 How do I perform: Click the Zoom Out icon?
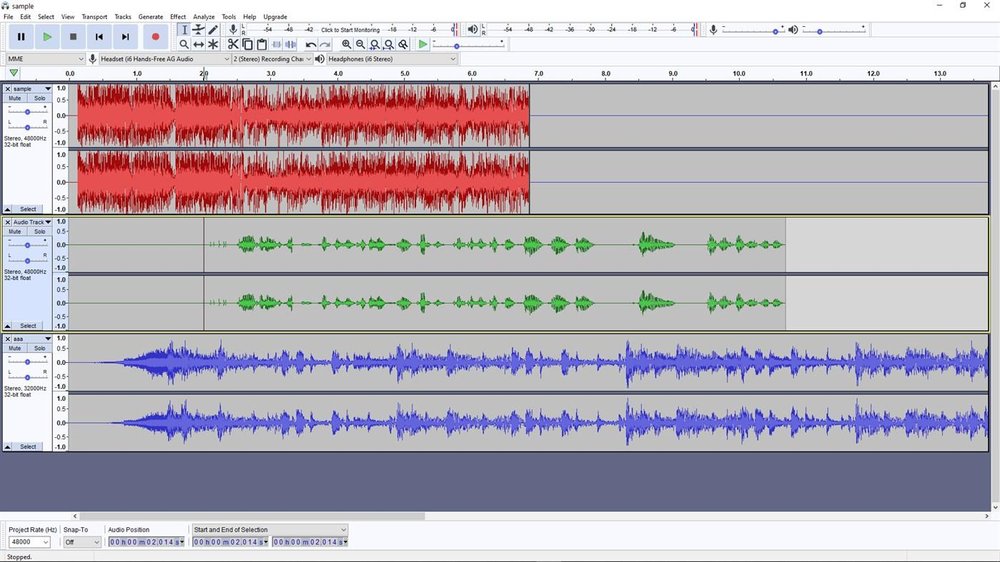[x=360, y=44]
